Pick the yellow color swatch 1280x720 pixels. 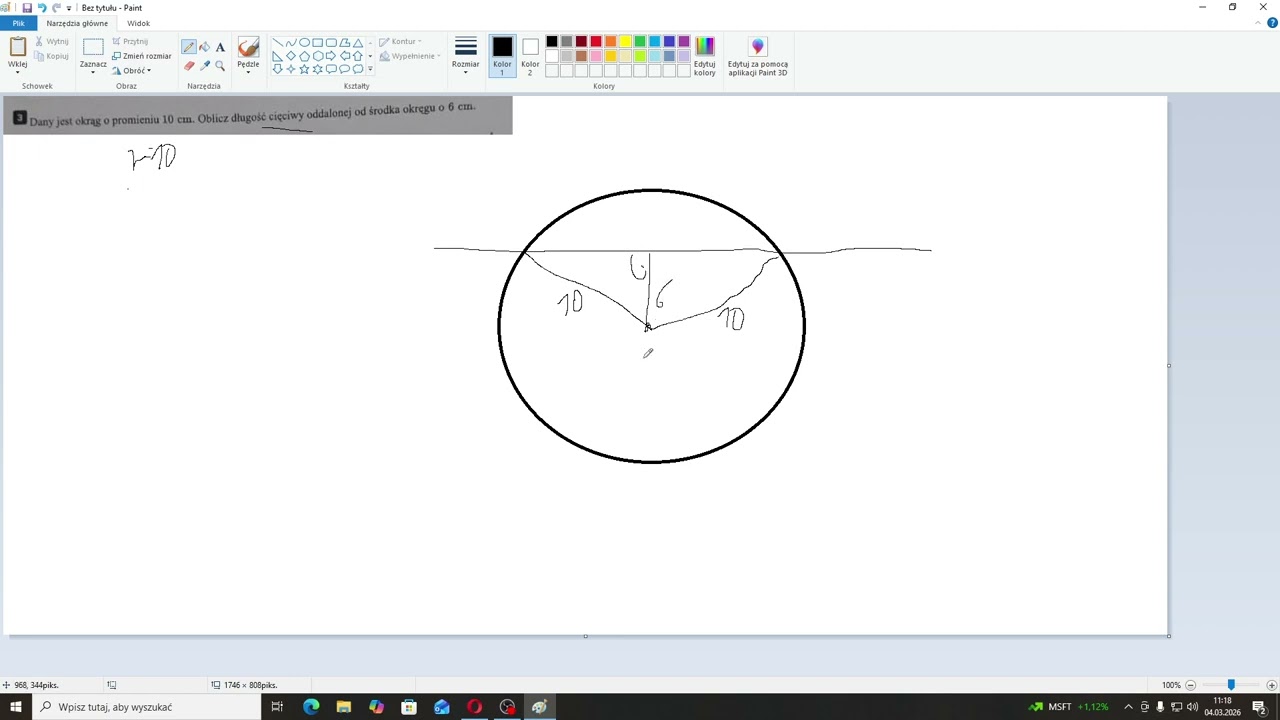click(625, 42)
